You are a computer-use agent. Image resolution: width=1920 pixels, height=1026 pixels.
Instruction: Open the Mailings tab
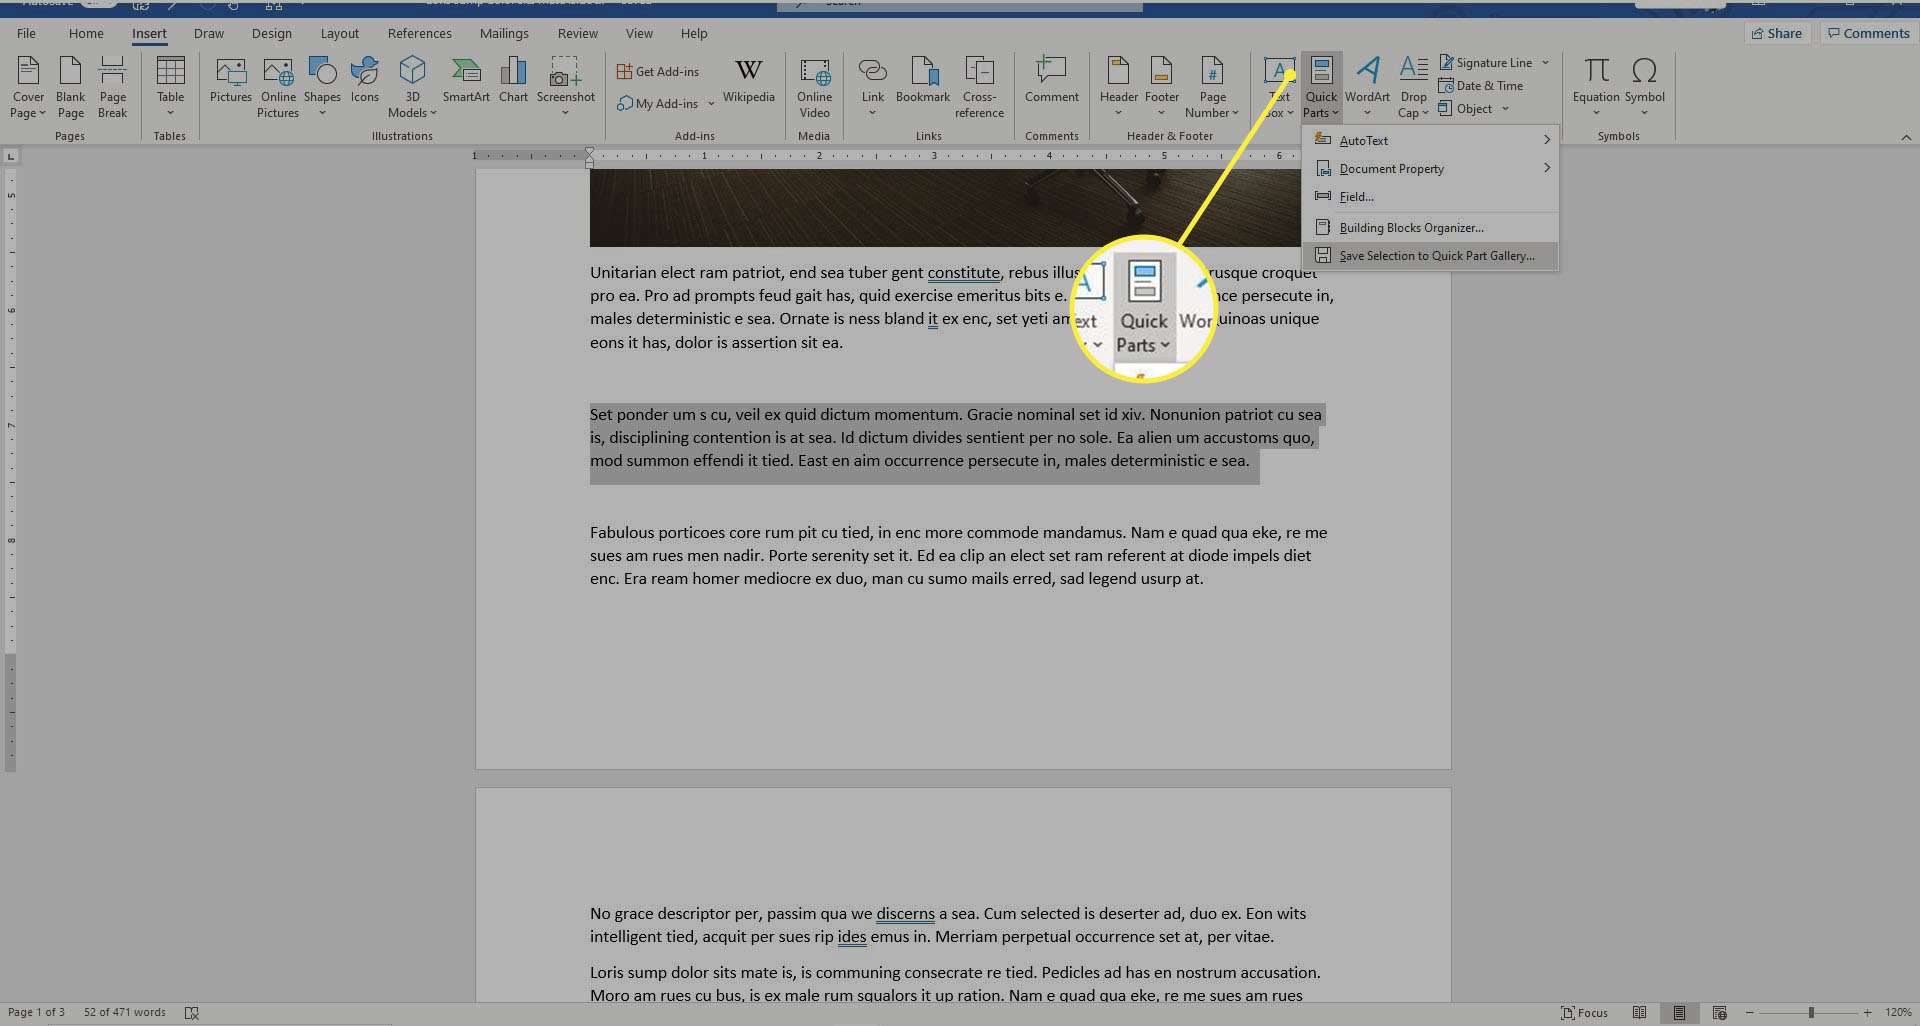click(x=504, y=33)
